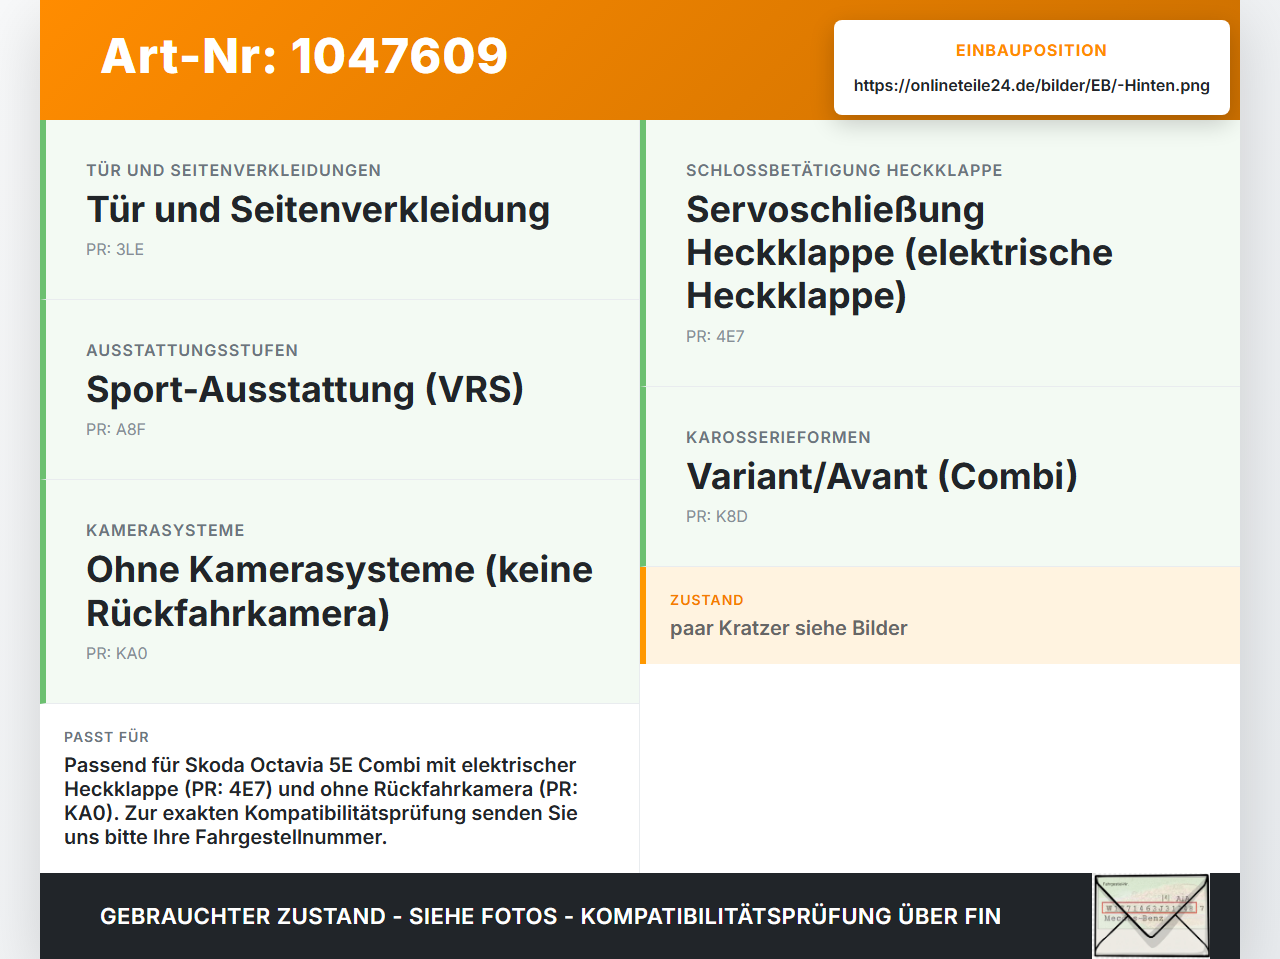1280x959 pixels.
Task: Click the Art-Nr: 1047609 heading
Action: tap(304, 56)
